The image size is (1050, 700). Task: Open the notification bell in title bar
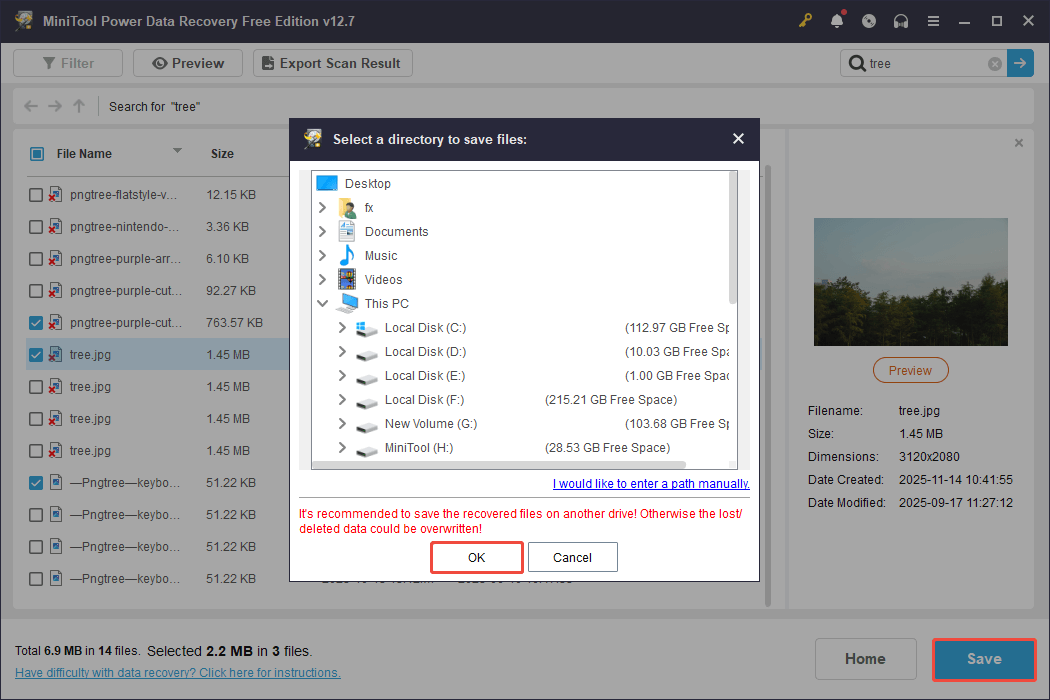(x=837, y=20)
